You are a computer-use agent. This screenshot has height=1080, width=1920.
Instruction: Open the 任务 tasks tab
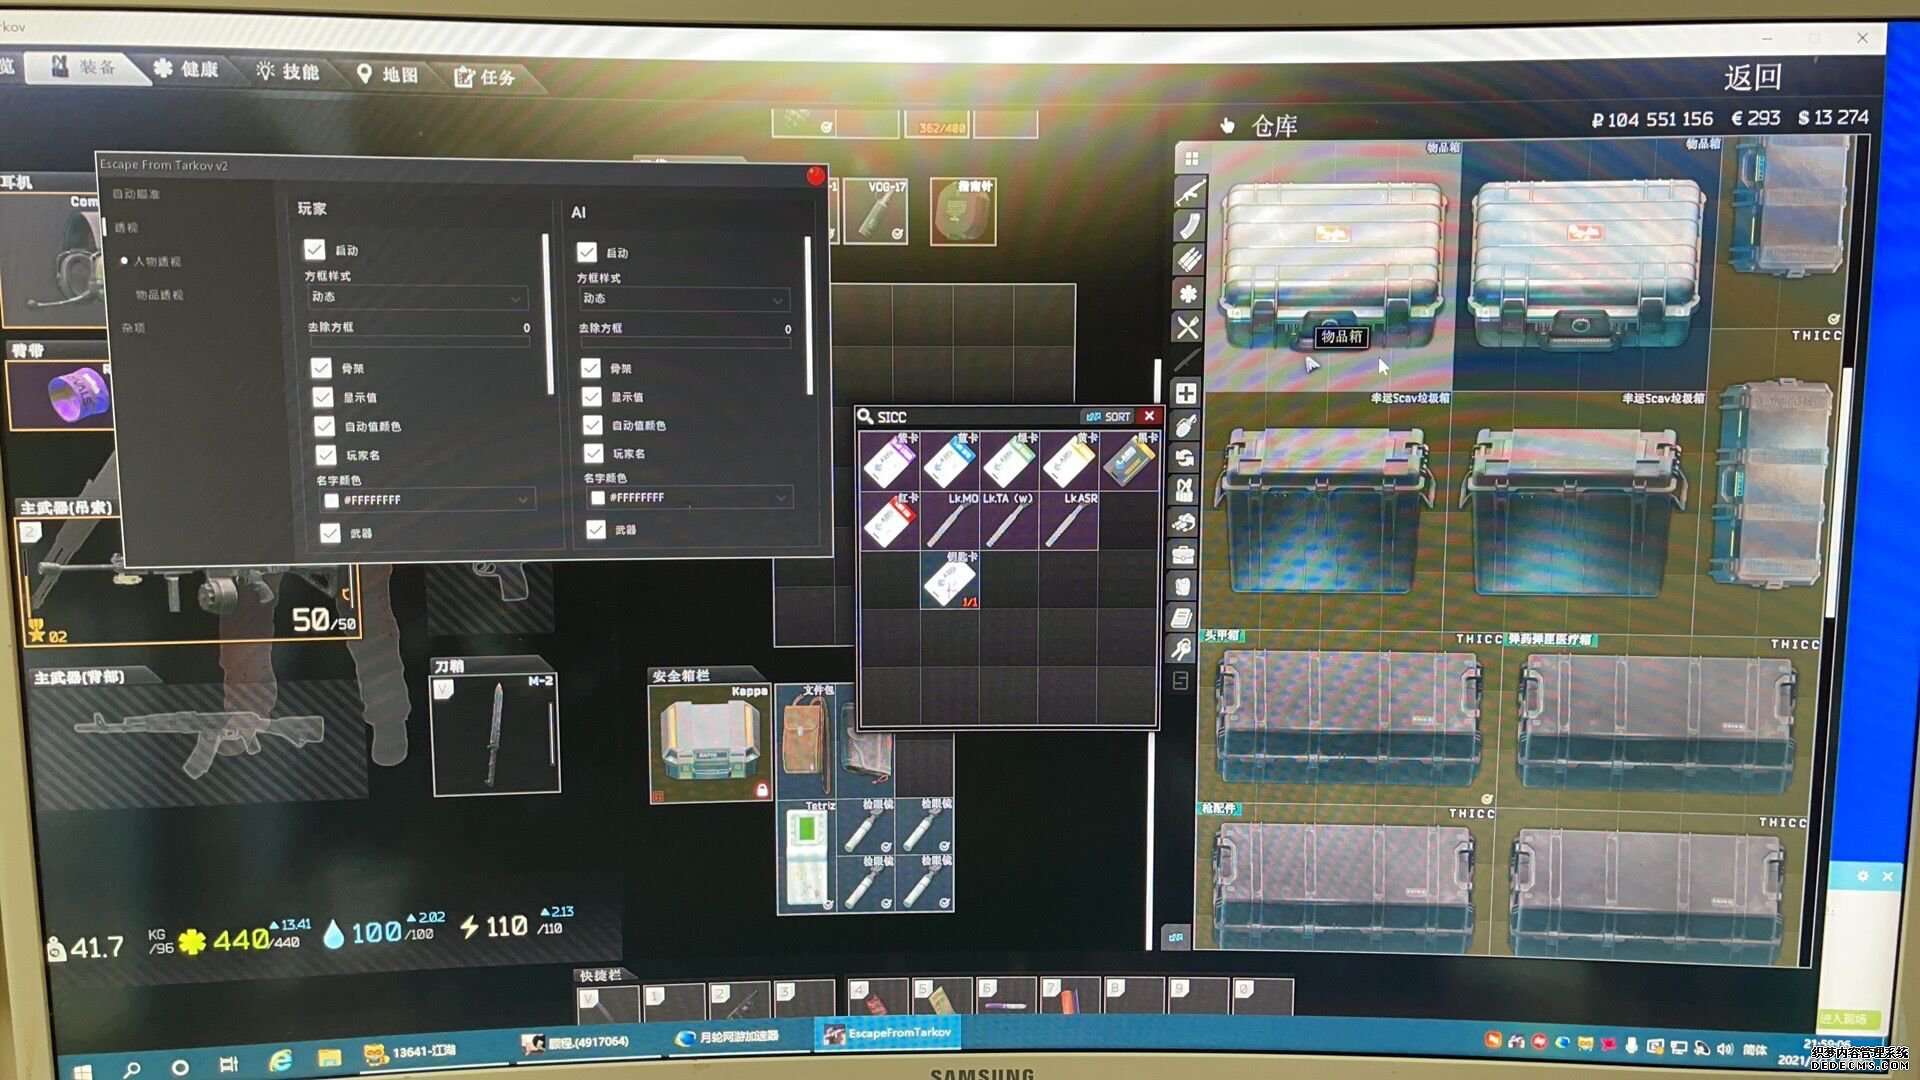tap(485, 77)
